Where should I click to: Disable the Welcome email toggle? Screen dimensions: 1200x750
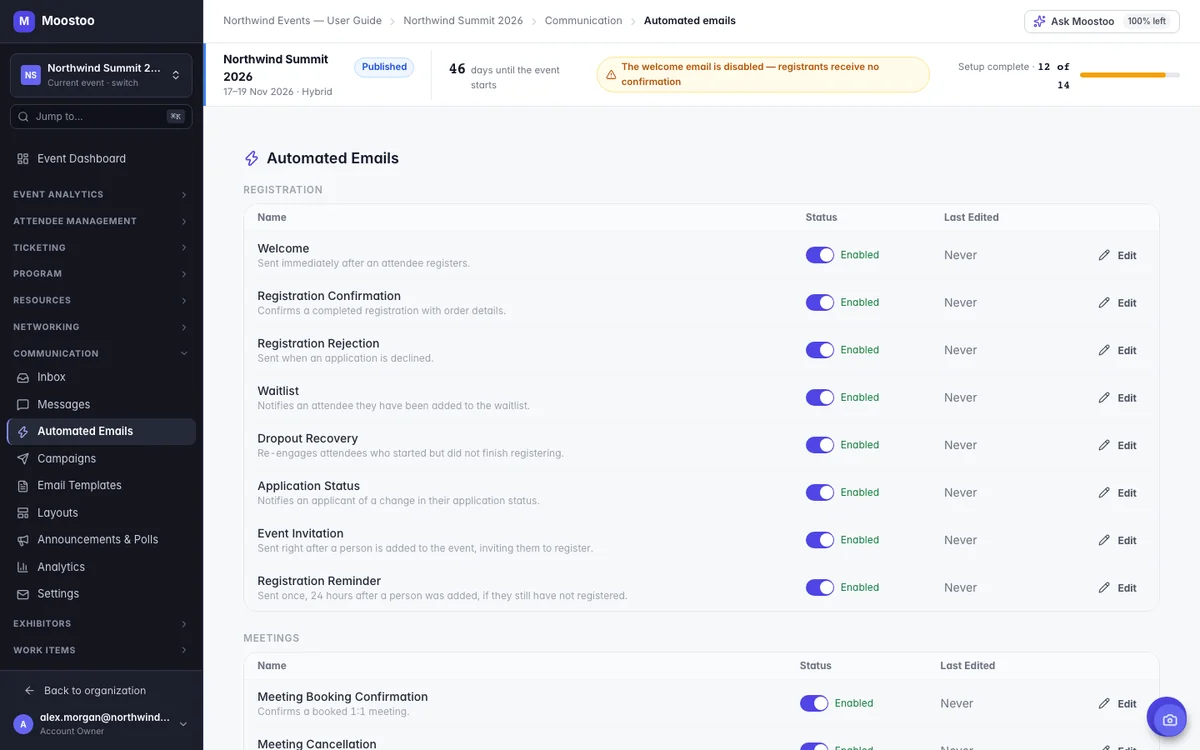[x=820, y=255]
